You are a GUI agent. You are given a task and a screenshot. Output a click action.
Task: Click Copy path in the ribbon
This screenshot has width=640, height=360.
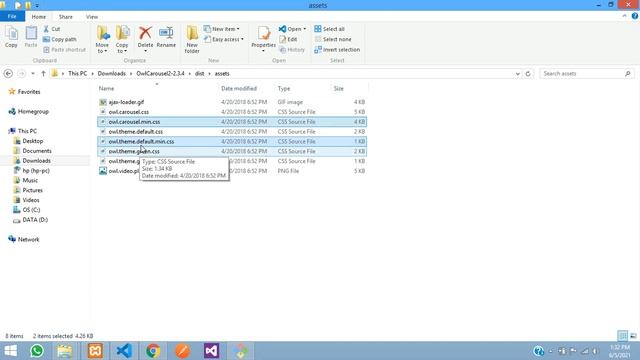click(x=60, y=39)
